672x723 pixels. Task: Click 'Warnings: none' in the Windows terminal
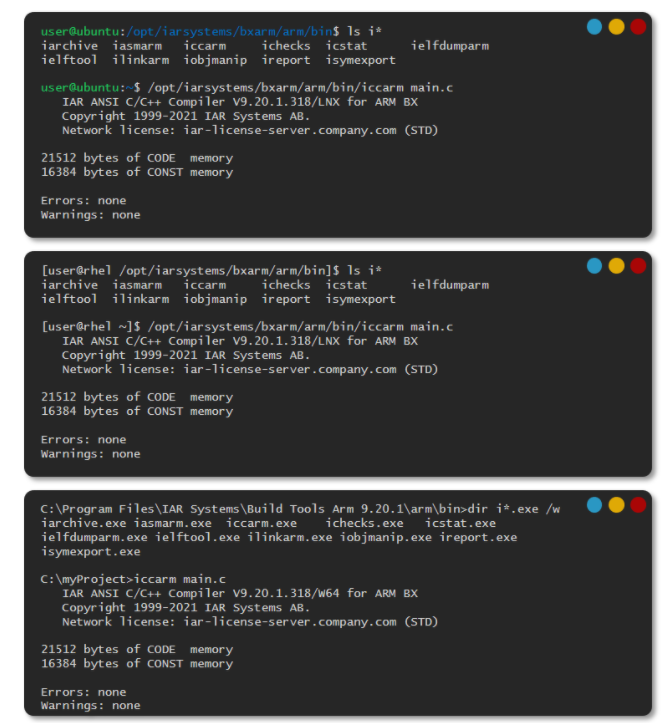pos(90,705)
